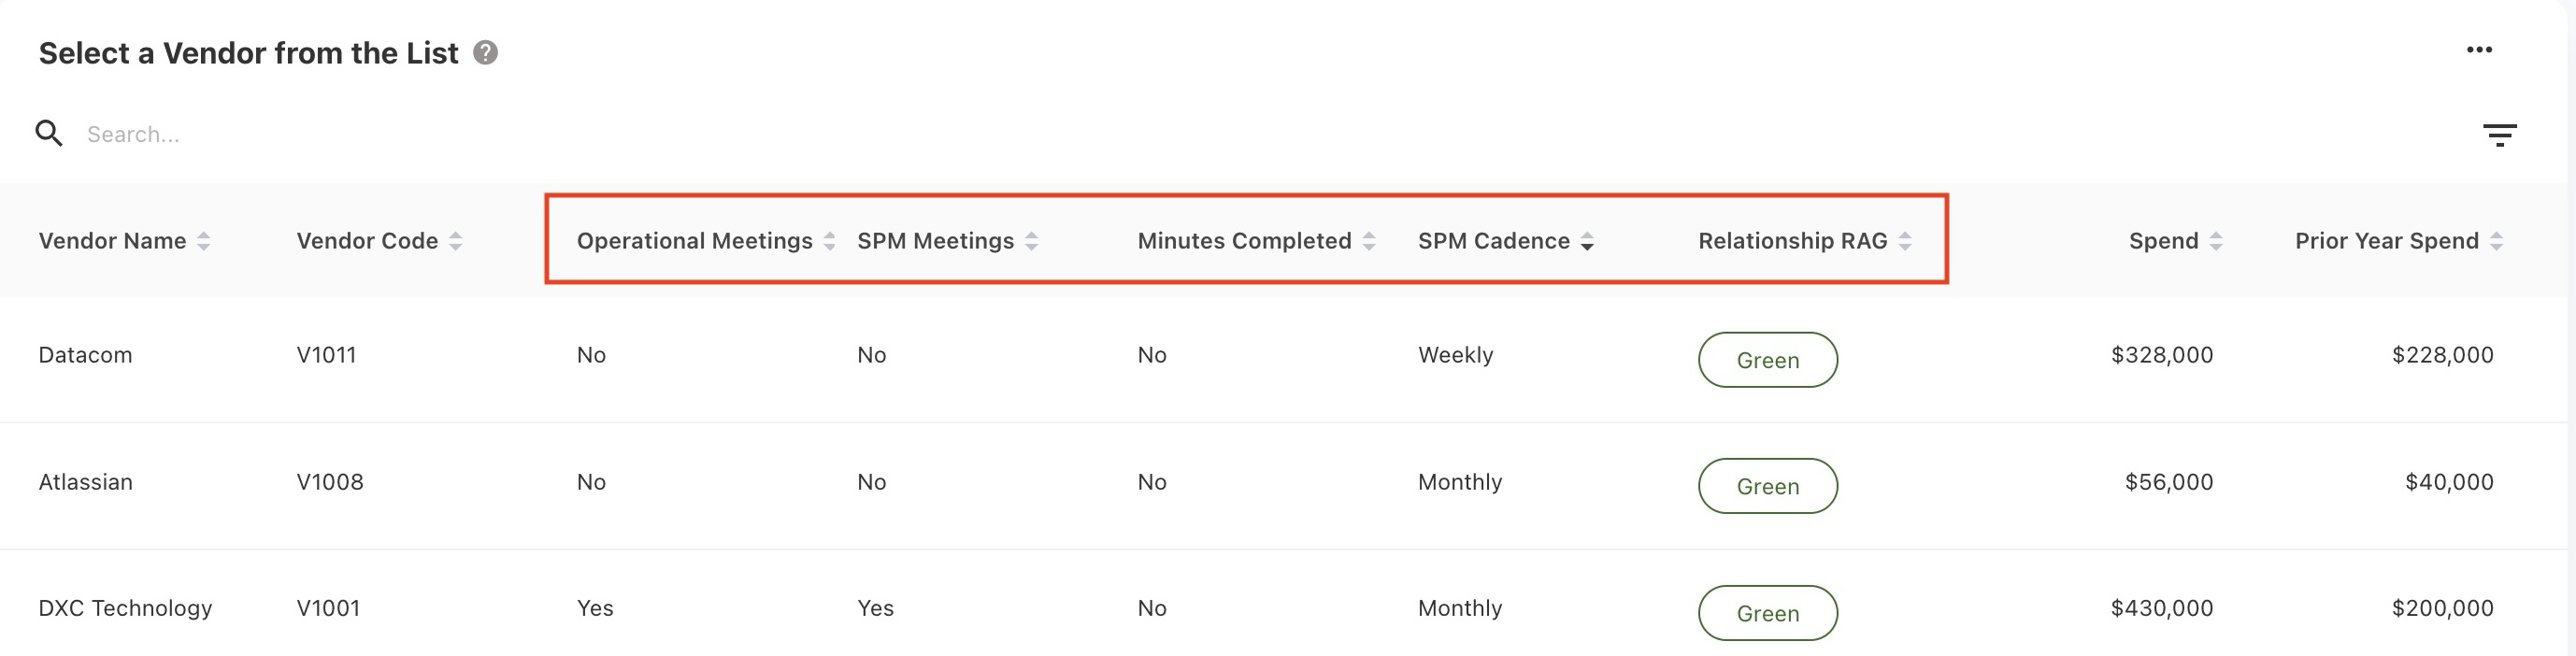Sort by SPM Meetings arrows
Image resolution: width=2576 pixels, height=656 pixels.
[1032, 241]
